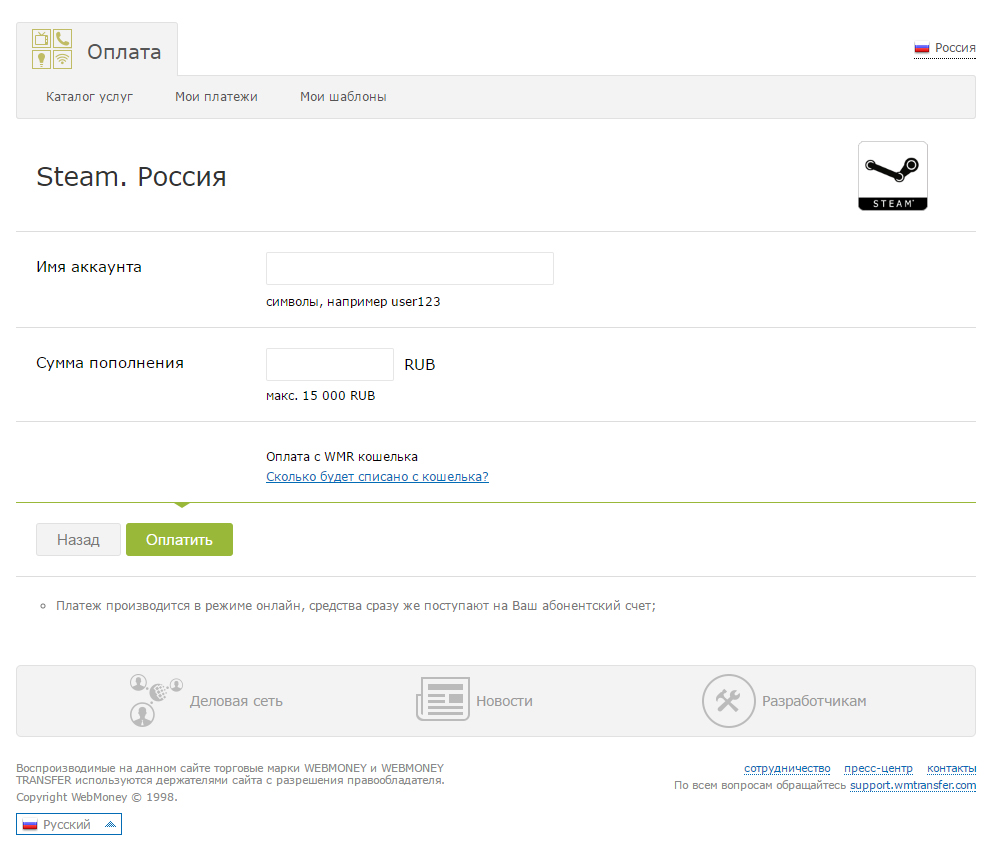
Task: Click the Имя аккаунта label
Action: coord(89,267)
